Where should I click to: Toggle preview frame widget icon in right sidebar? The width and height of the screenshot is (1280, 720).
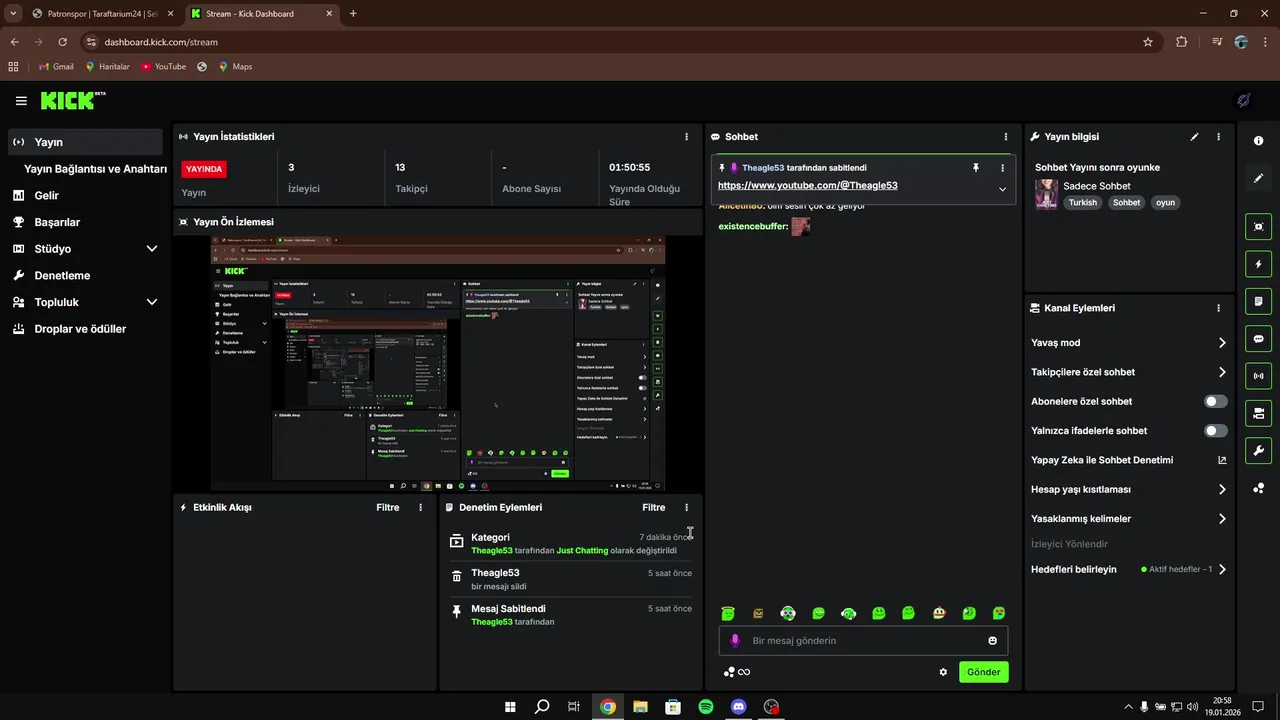click(1258, 227)
